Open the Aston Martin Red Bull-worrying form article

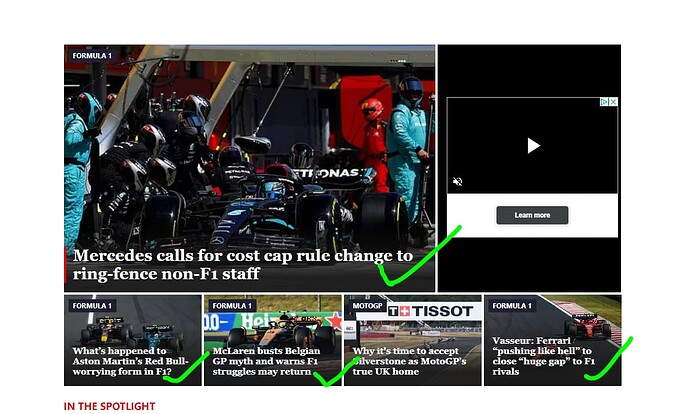[x=130, y=361]
